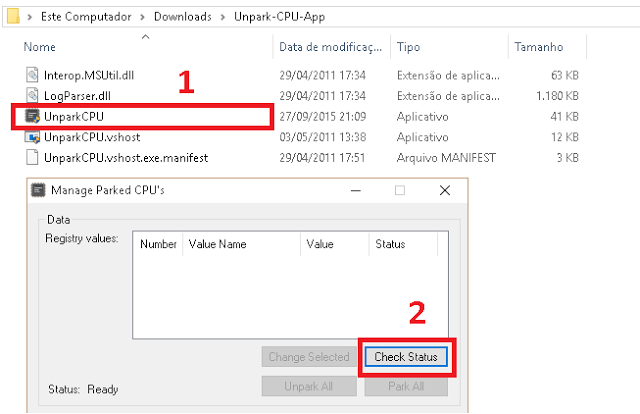
Task: Click the Arquivo MANIFEST type cell
Action: [447, 158]
